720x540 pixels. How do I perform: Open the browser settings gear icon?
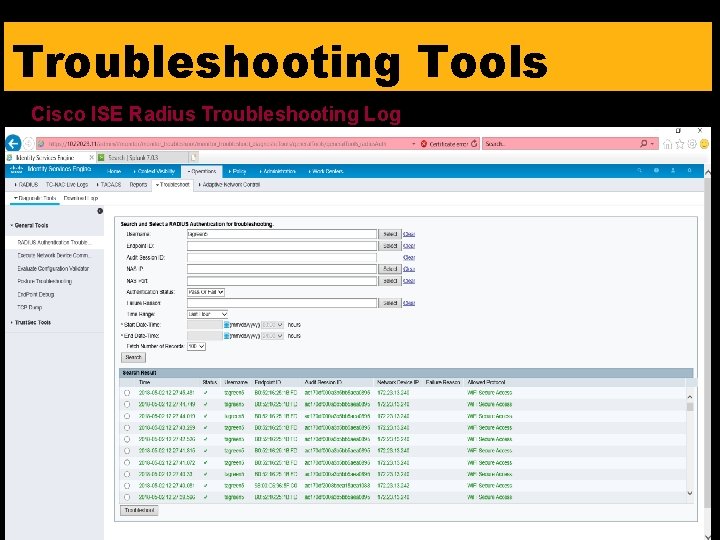(x=692, y=144)
